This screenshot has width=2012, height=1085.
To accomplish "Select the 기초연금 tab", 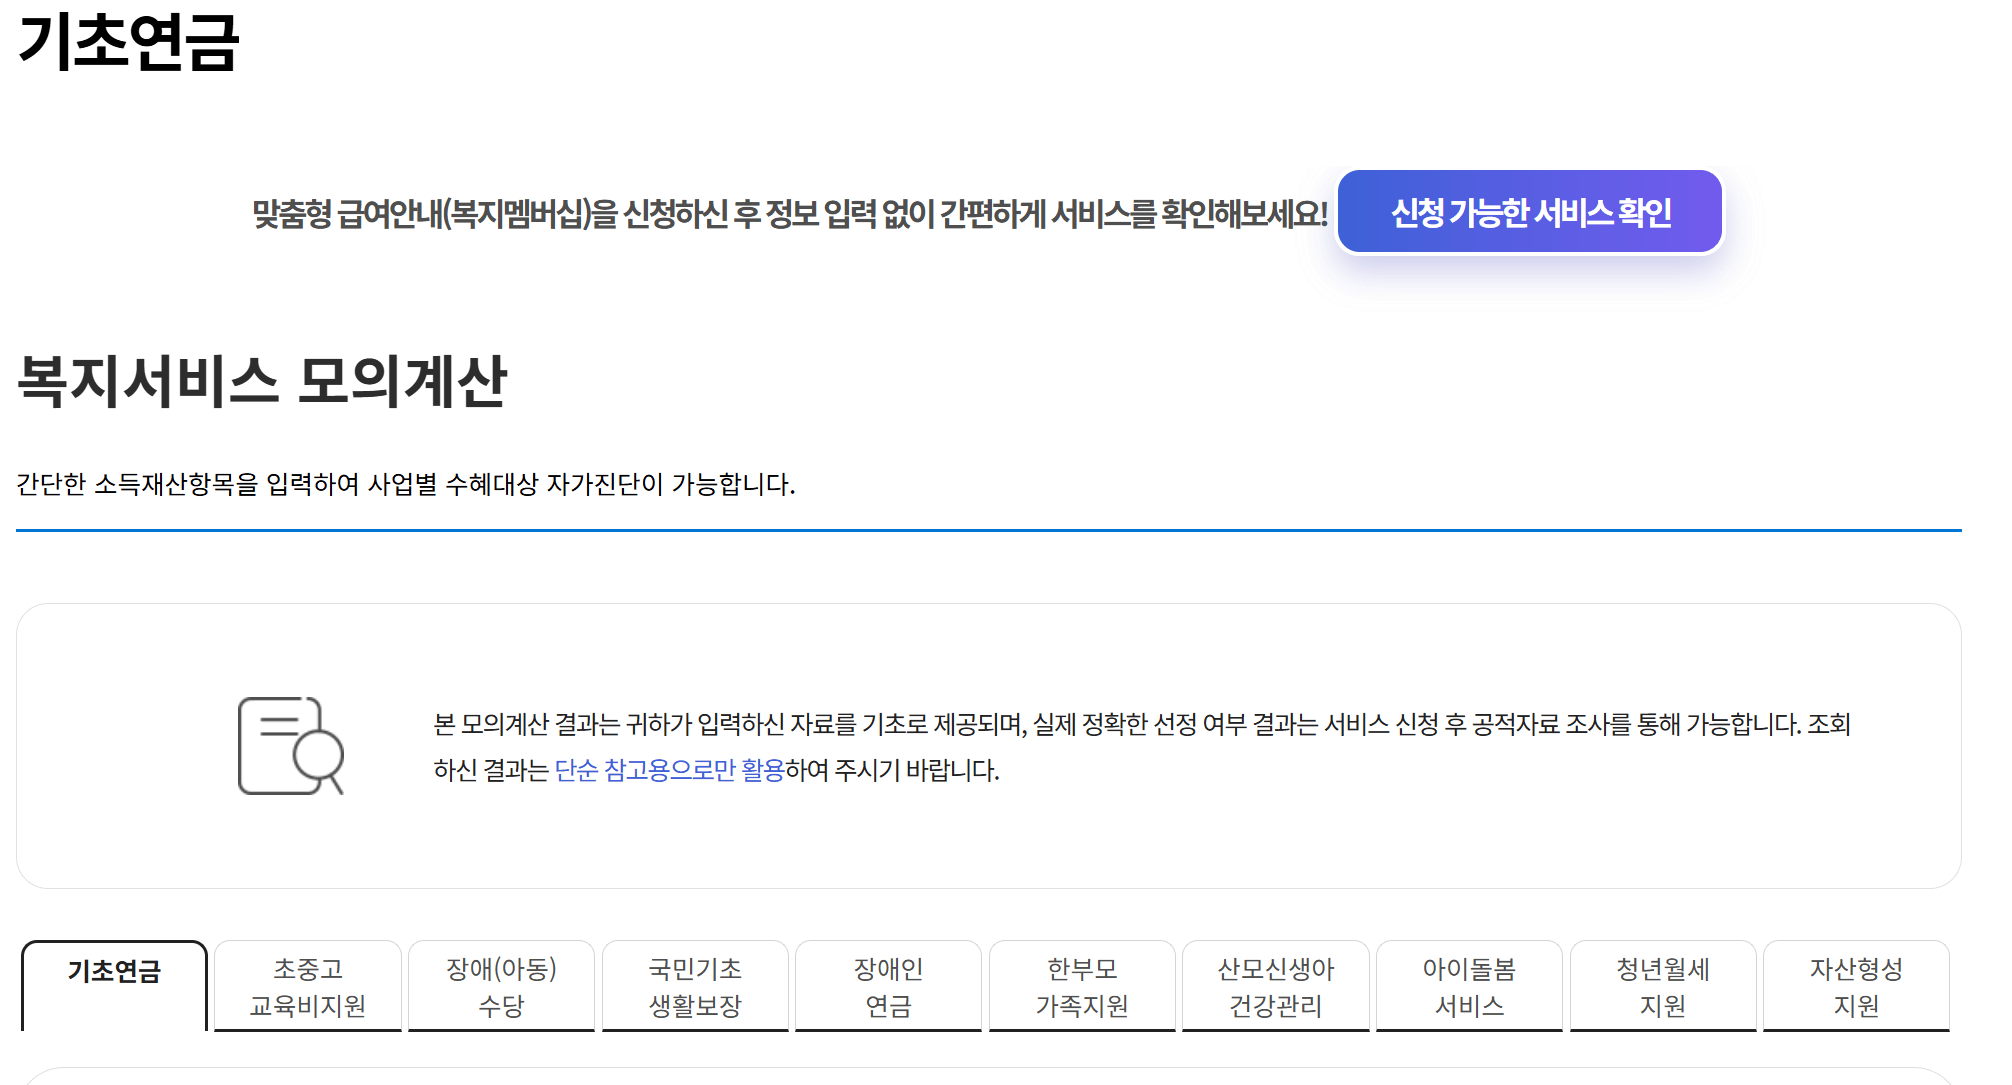I will click(x=115, y=985).
